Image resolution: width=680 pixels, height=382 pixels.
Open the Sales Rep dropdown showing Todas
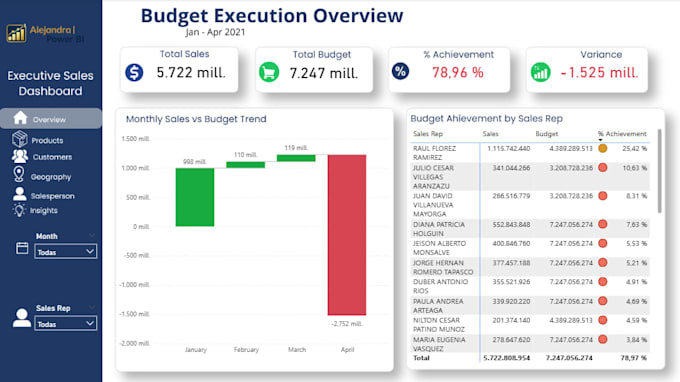tap(65, 323)
